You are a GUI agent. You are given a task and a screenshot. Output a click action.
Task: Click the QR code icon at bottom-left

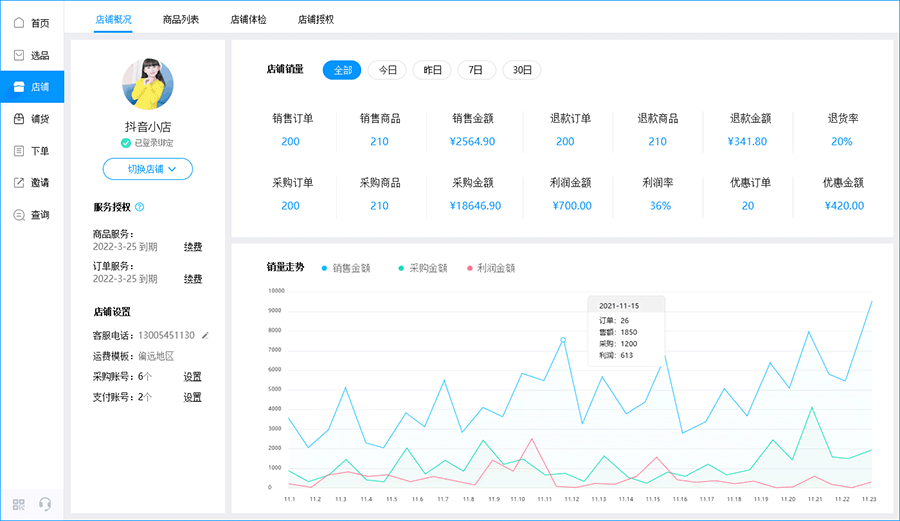click(19, 504)
